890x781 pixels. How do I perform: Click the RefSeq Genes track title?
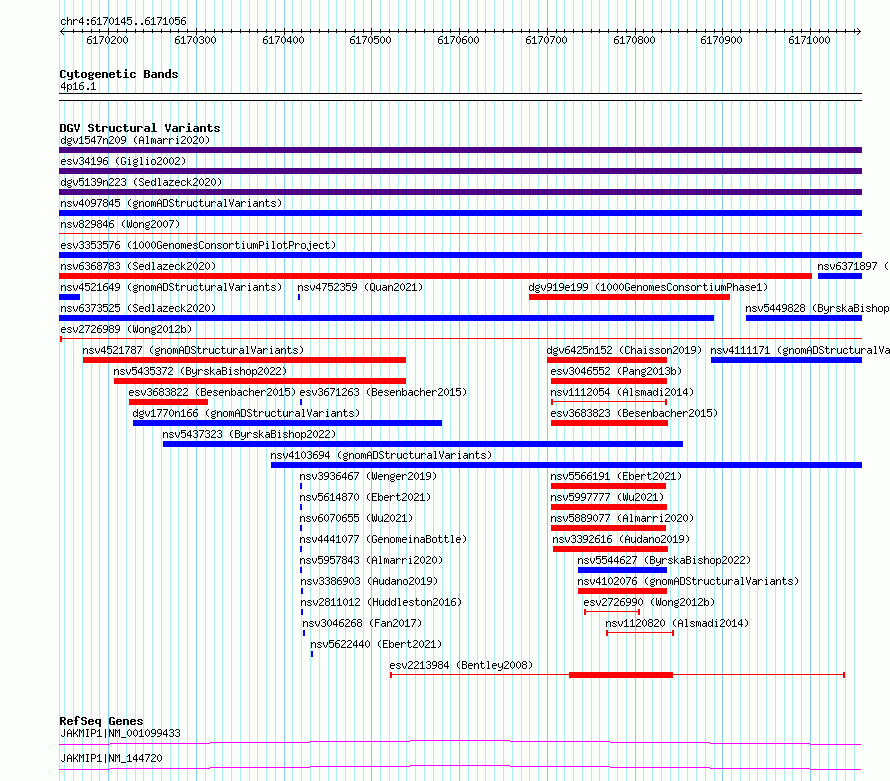102,721
